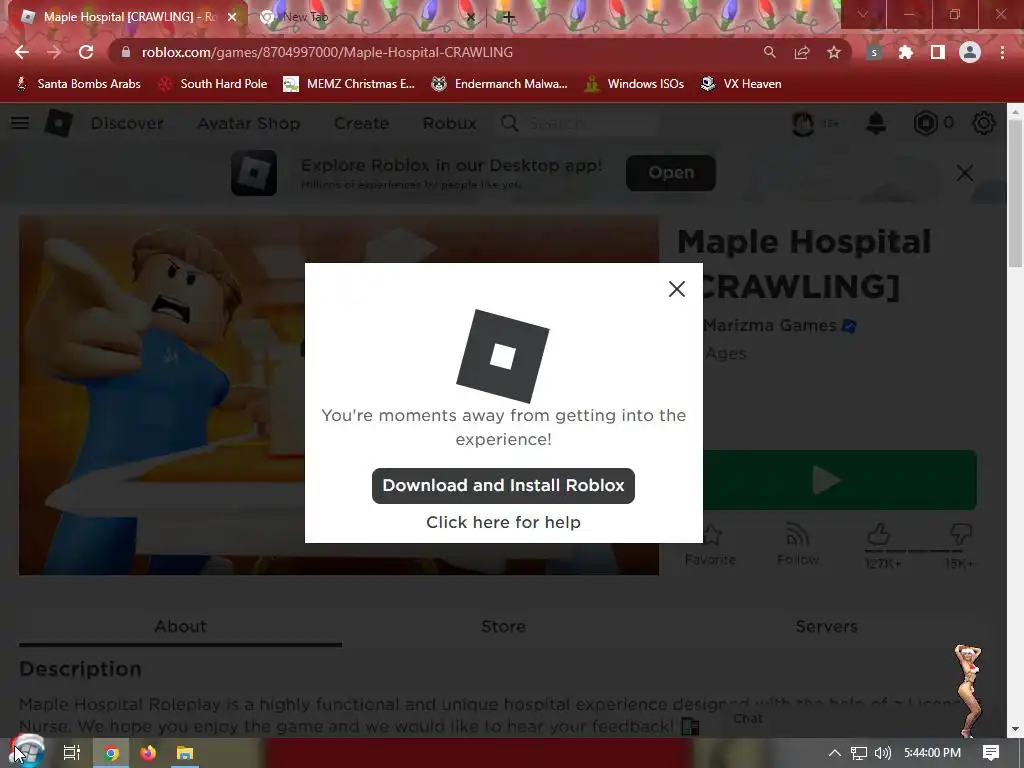
Task: Dismiss the Desktop app banner
Action: tap(965, 173)
